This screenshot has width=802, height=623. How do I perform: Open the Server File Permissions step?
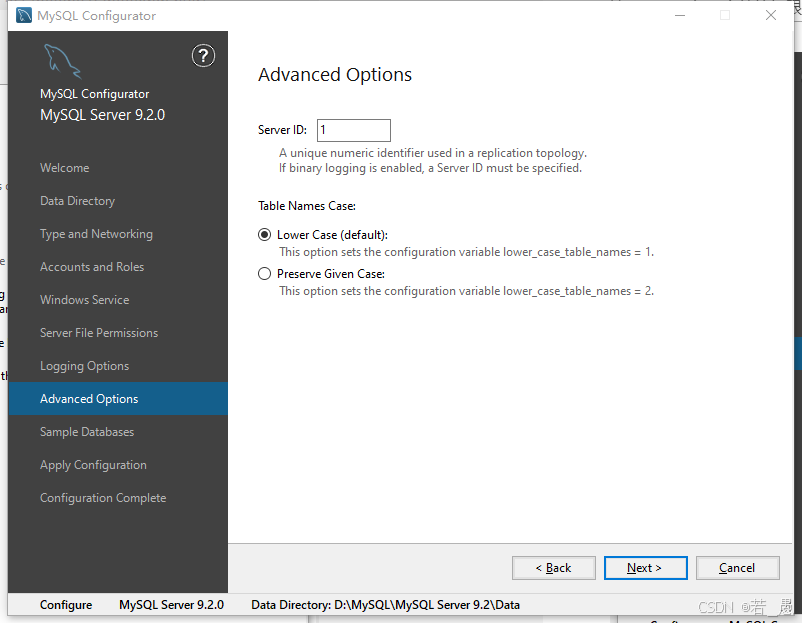tap(99, 333)
